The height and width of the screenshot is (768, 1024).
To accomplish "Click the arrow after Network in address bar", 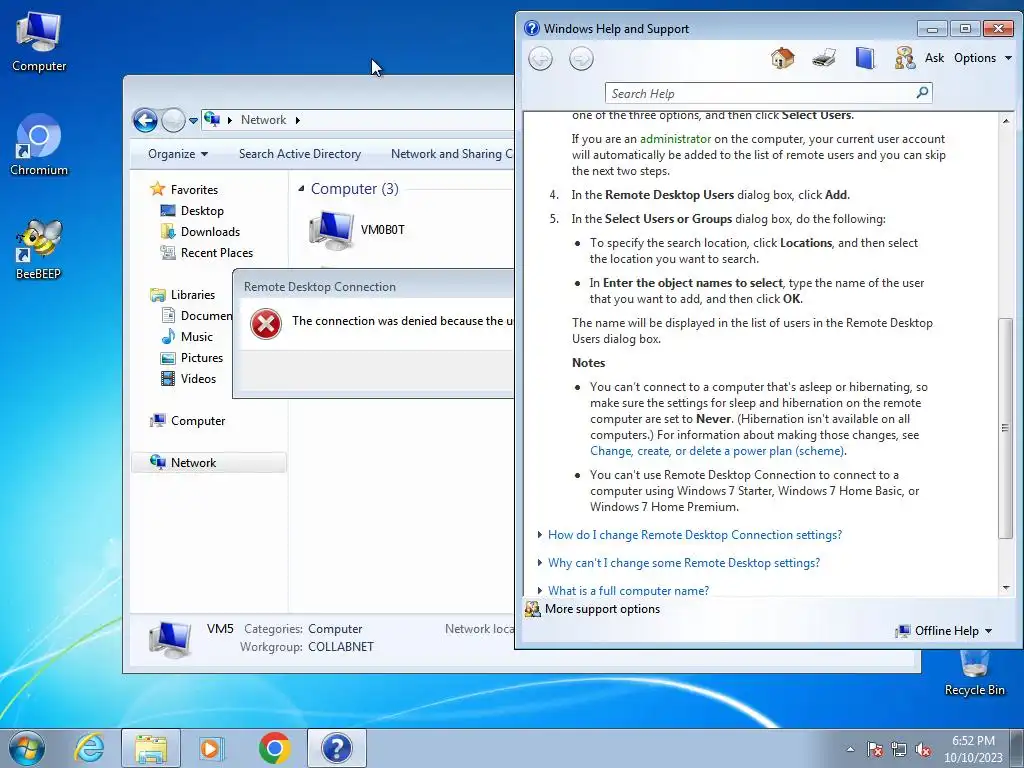I will (x=298, y=120).
